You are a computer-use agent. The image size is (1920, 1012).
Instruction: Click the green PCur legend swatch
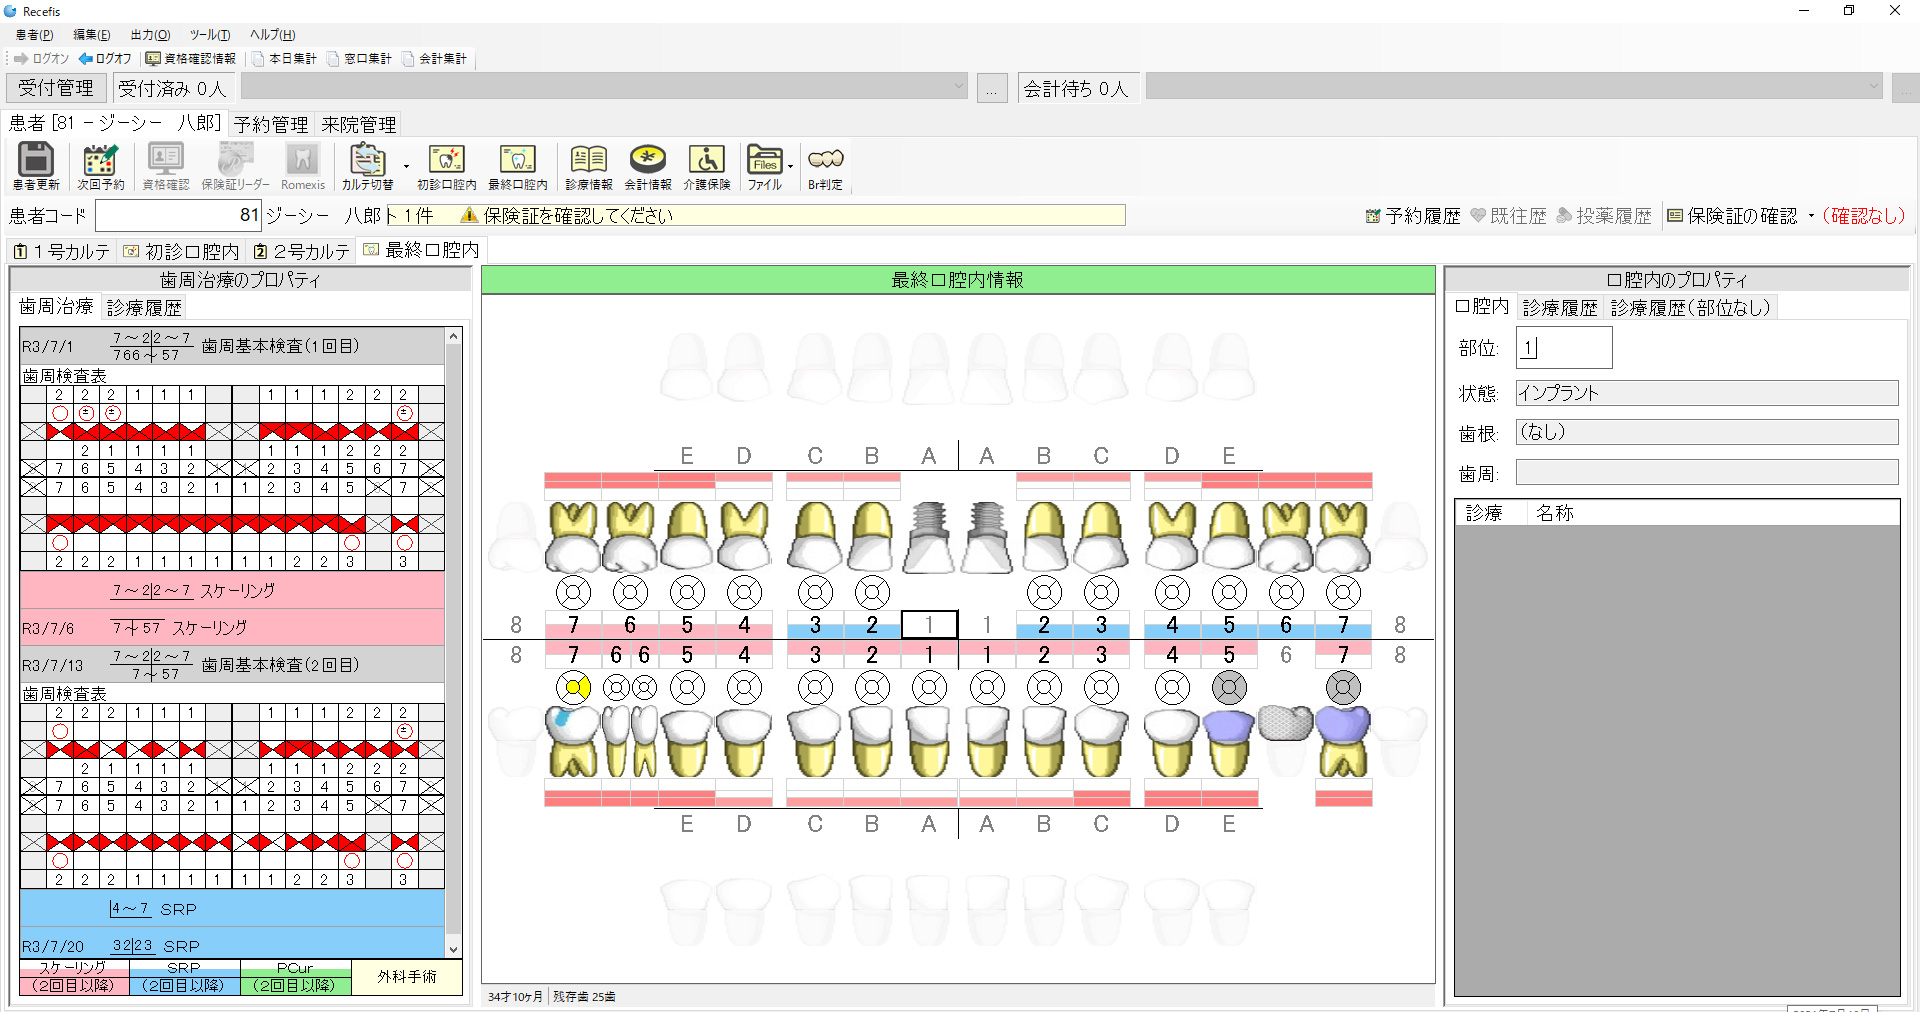point(295,977)
